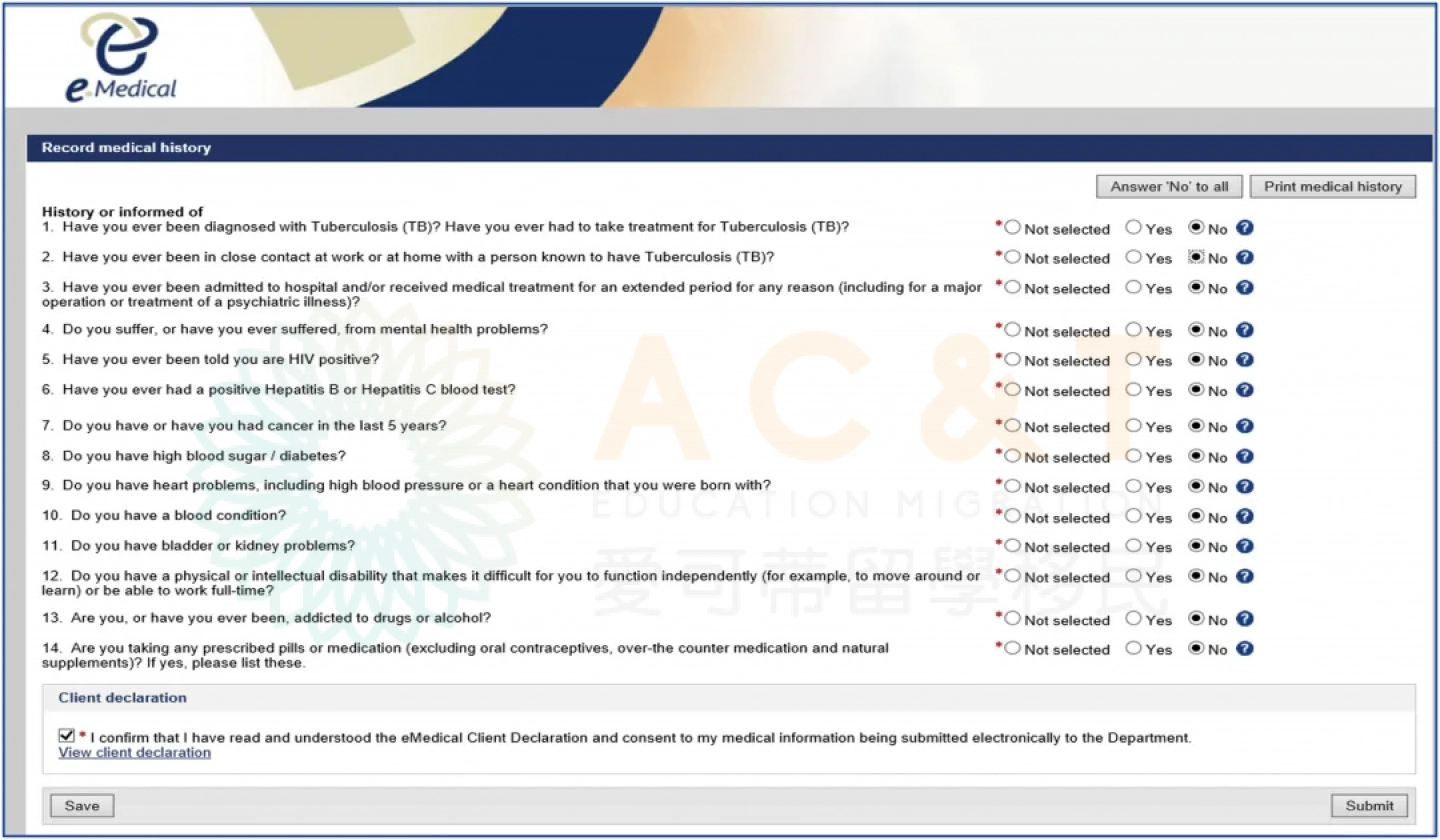This screenshot has width=1440, height=840.
Task: Select Yes for hospital admission question
Action: (1133, 287)
